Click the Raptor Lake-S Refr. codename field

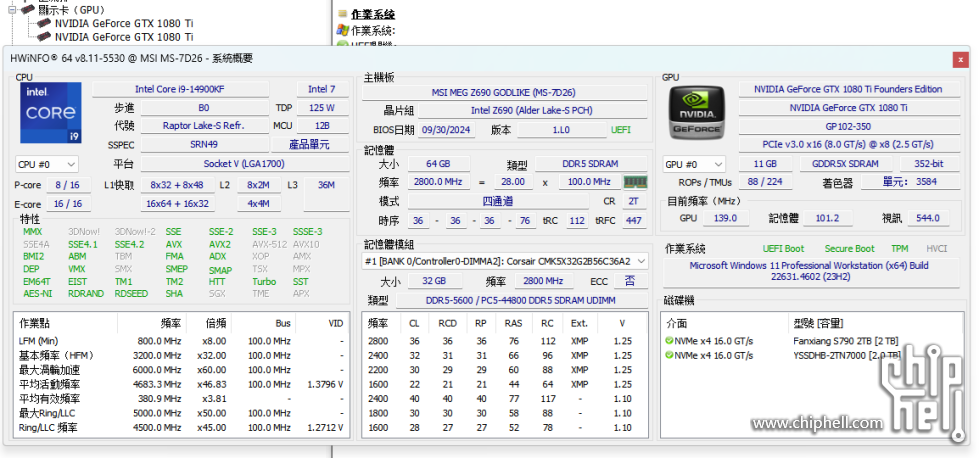pos(204,125)
